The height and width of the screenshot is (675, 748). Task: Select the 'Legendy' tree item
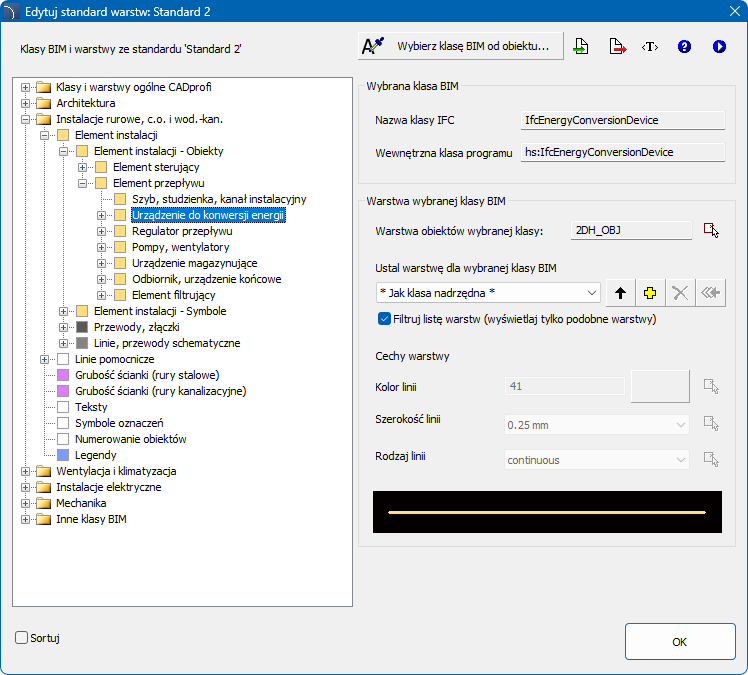[x=96, y=455]
